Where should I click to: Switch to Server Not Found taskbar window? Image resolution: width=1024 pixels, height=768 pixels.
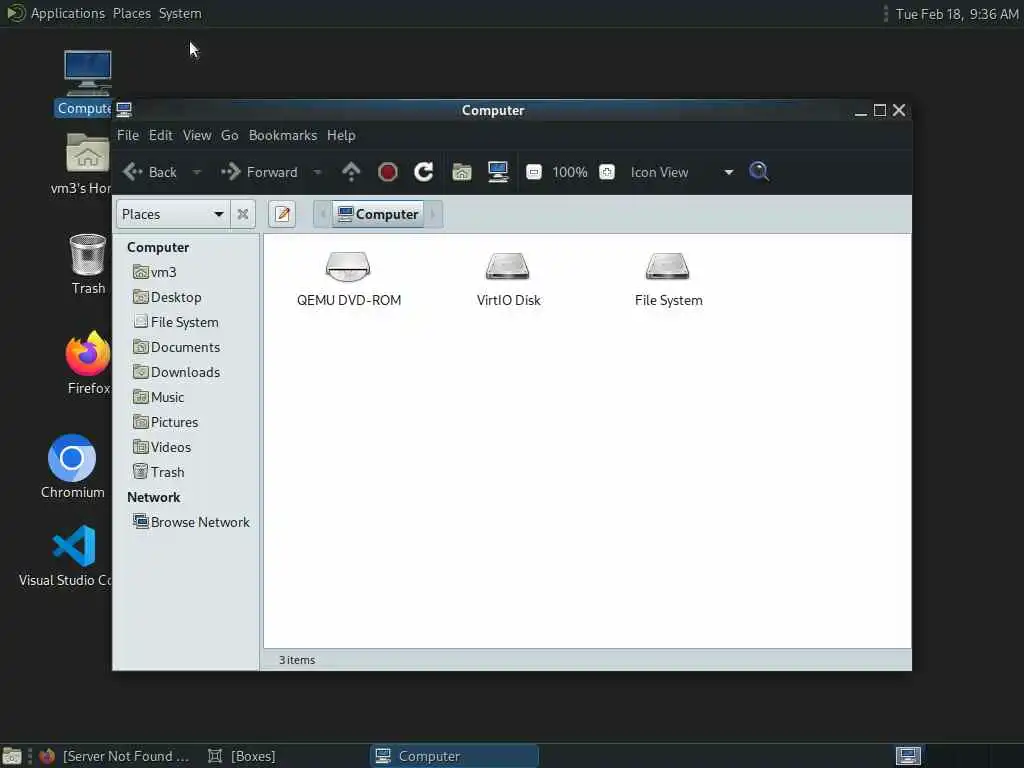tap(114, 756)
